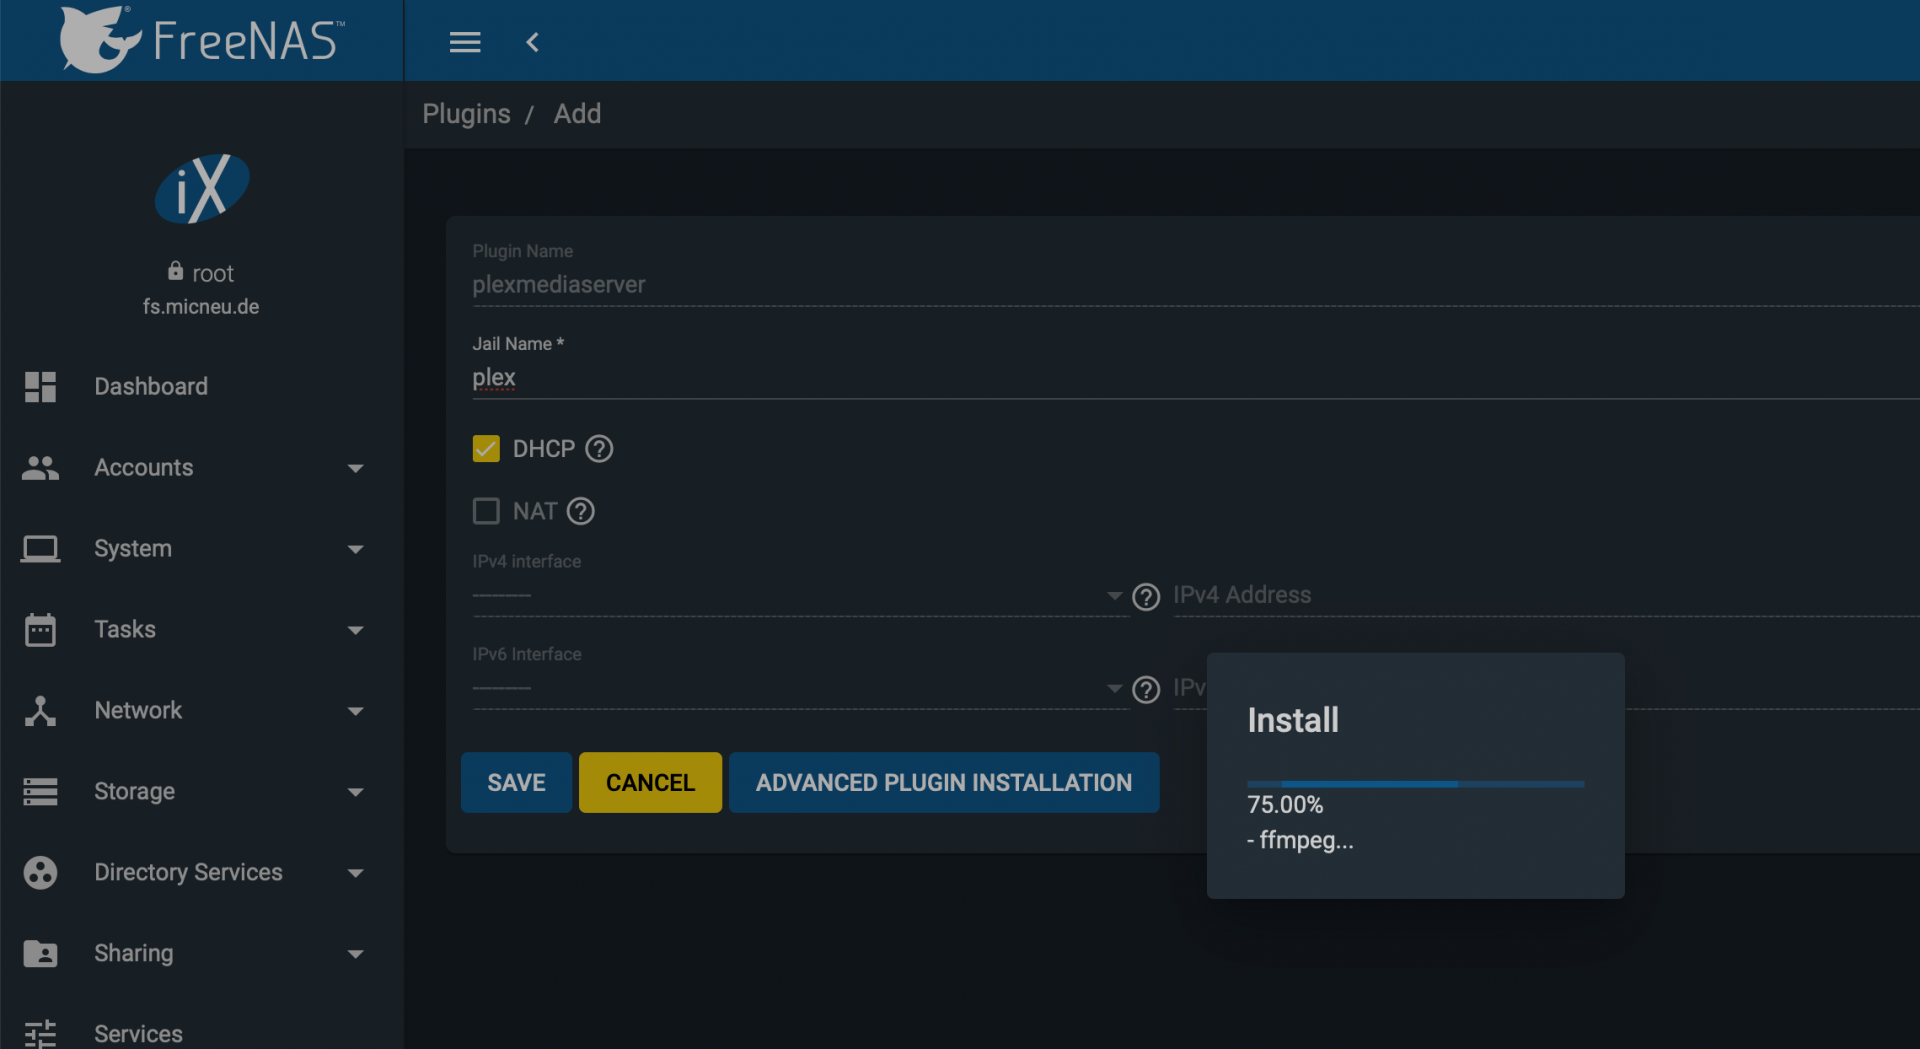This screenshot has width=1920, height=1049.
Task: Open ADVANCED PLUGIN INSTALLATION
Action: click(944, 782)
